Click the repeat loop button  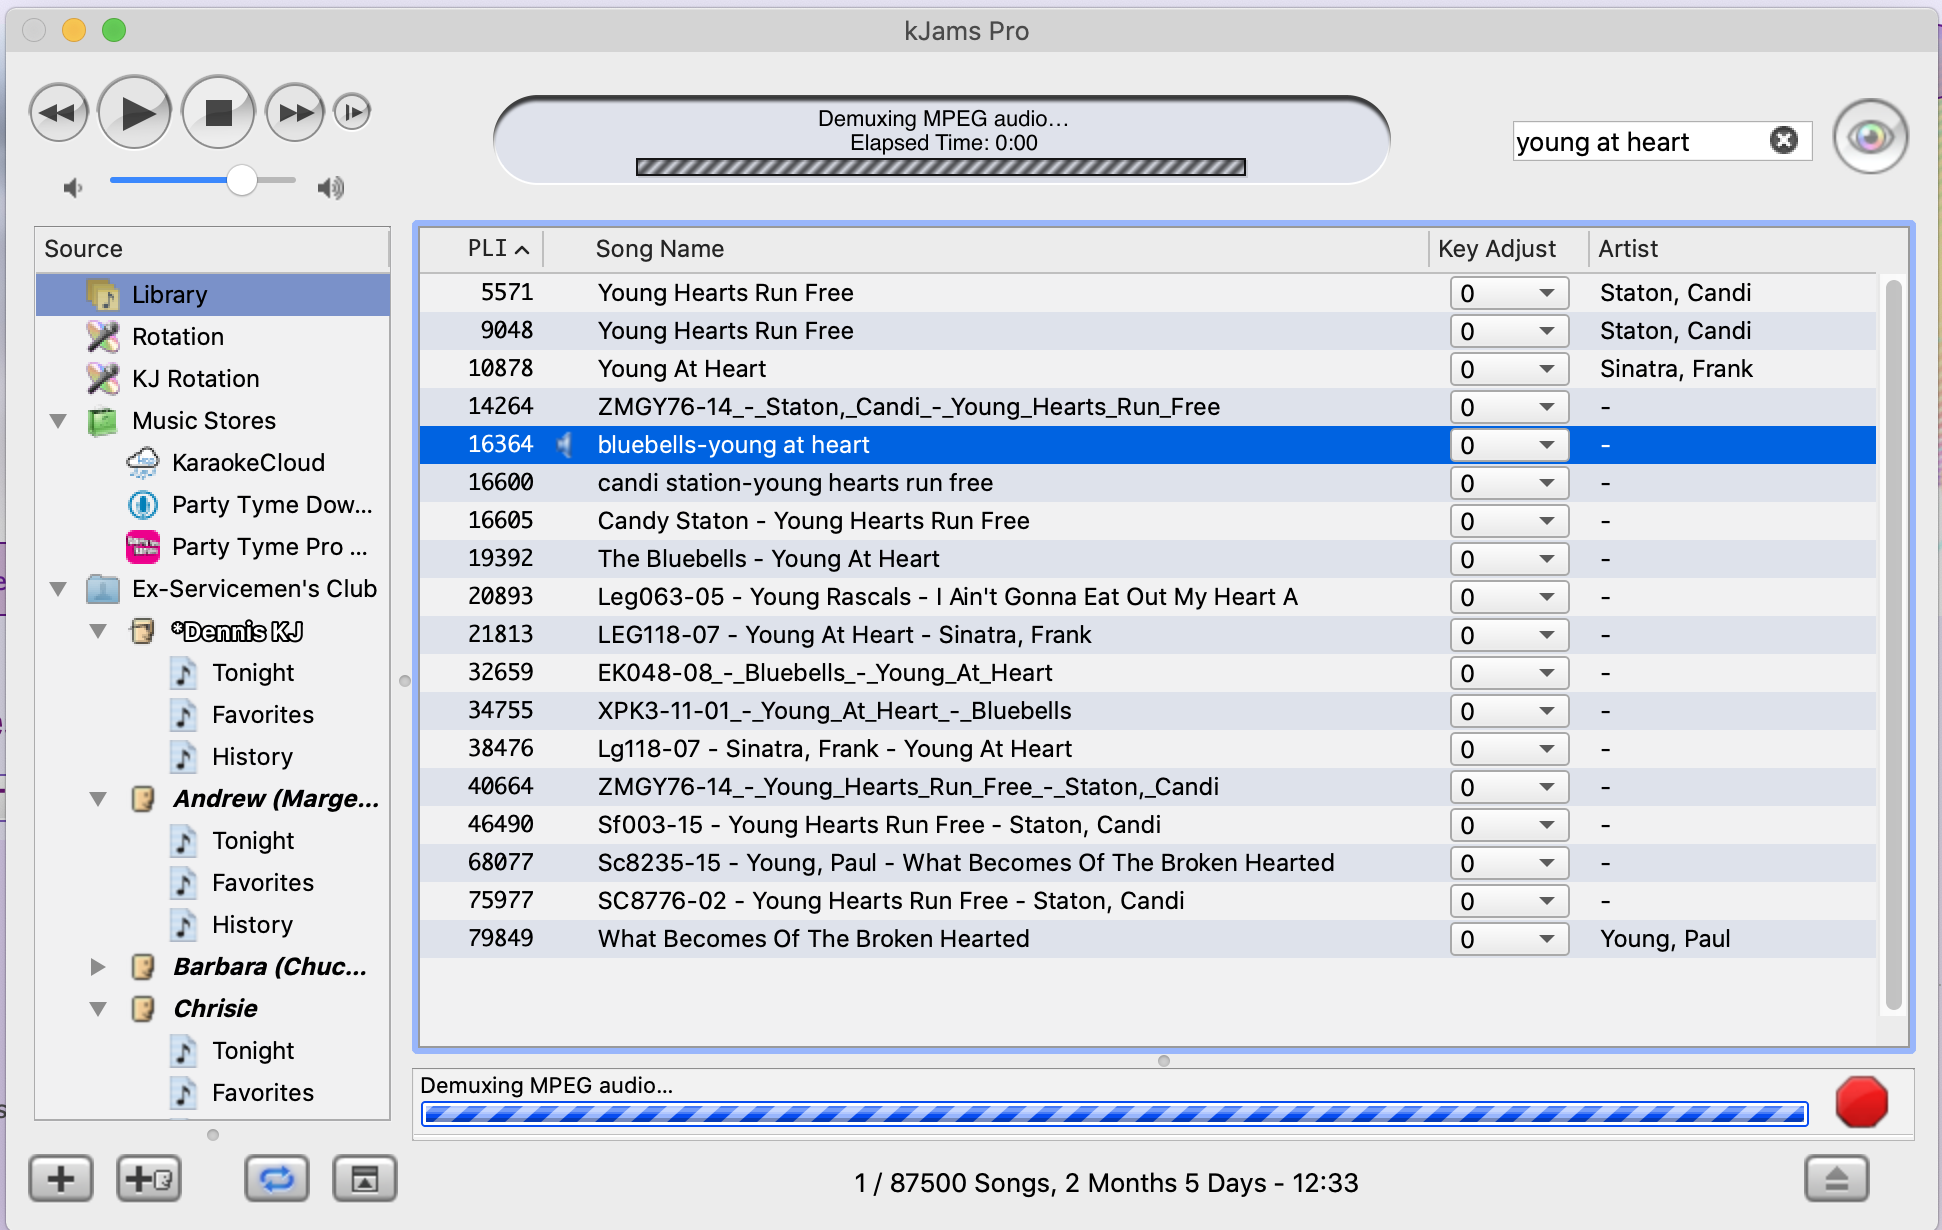pos(277,1179)
